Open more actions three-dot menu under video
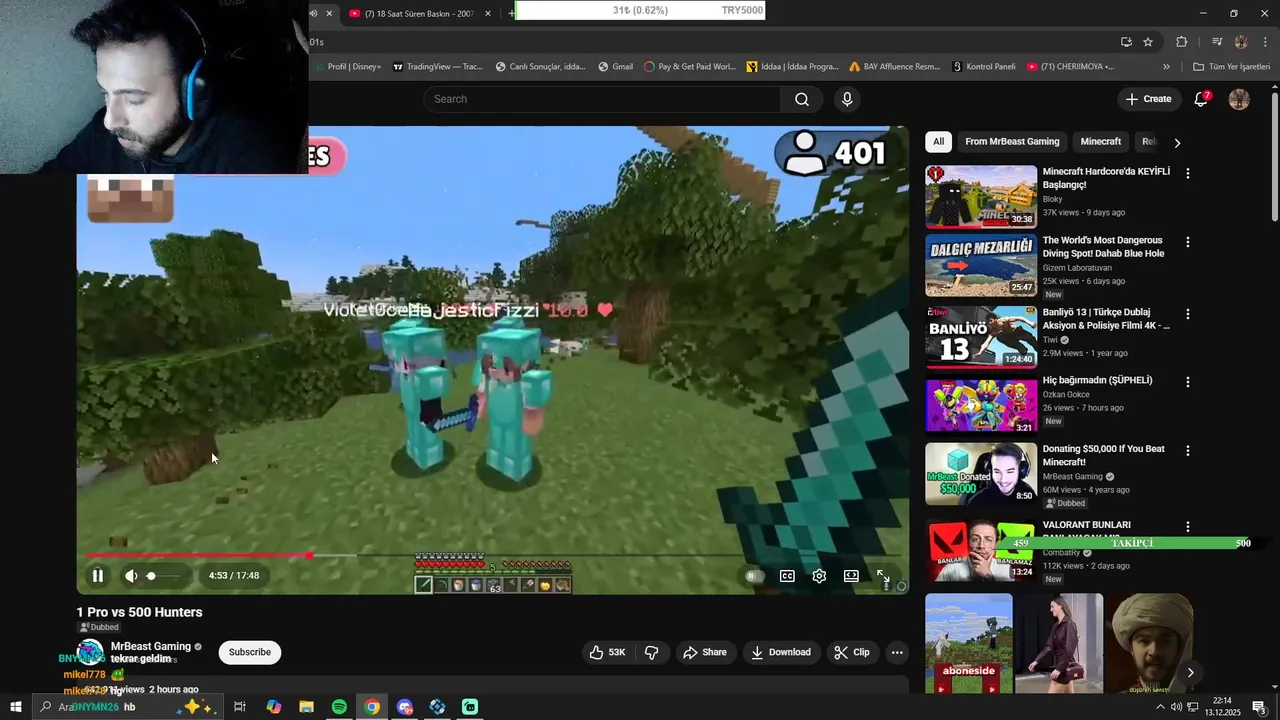 897,652
